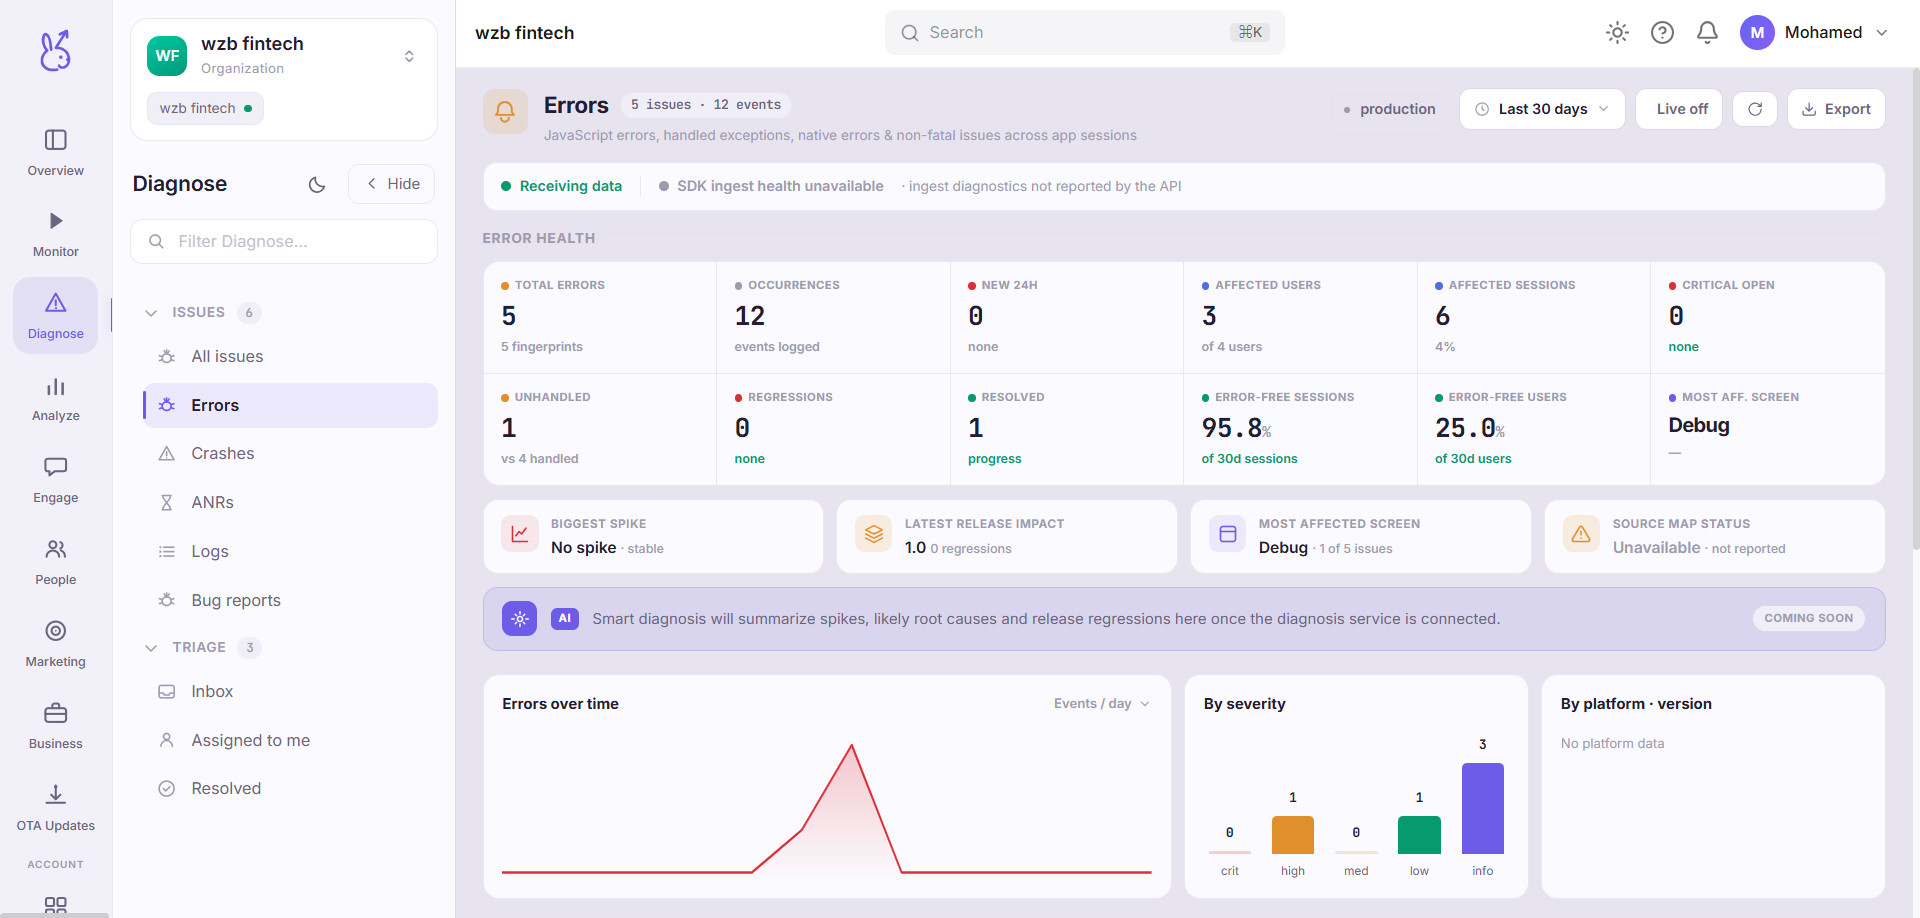Export the errors data
The image size is (1920, 918).
(x=1836, y=109)
